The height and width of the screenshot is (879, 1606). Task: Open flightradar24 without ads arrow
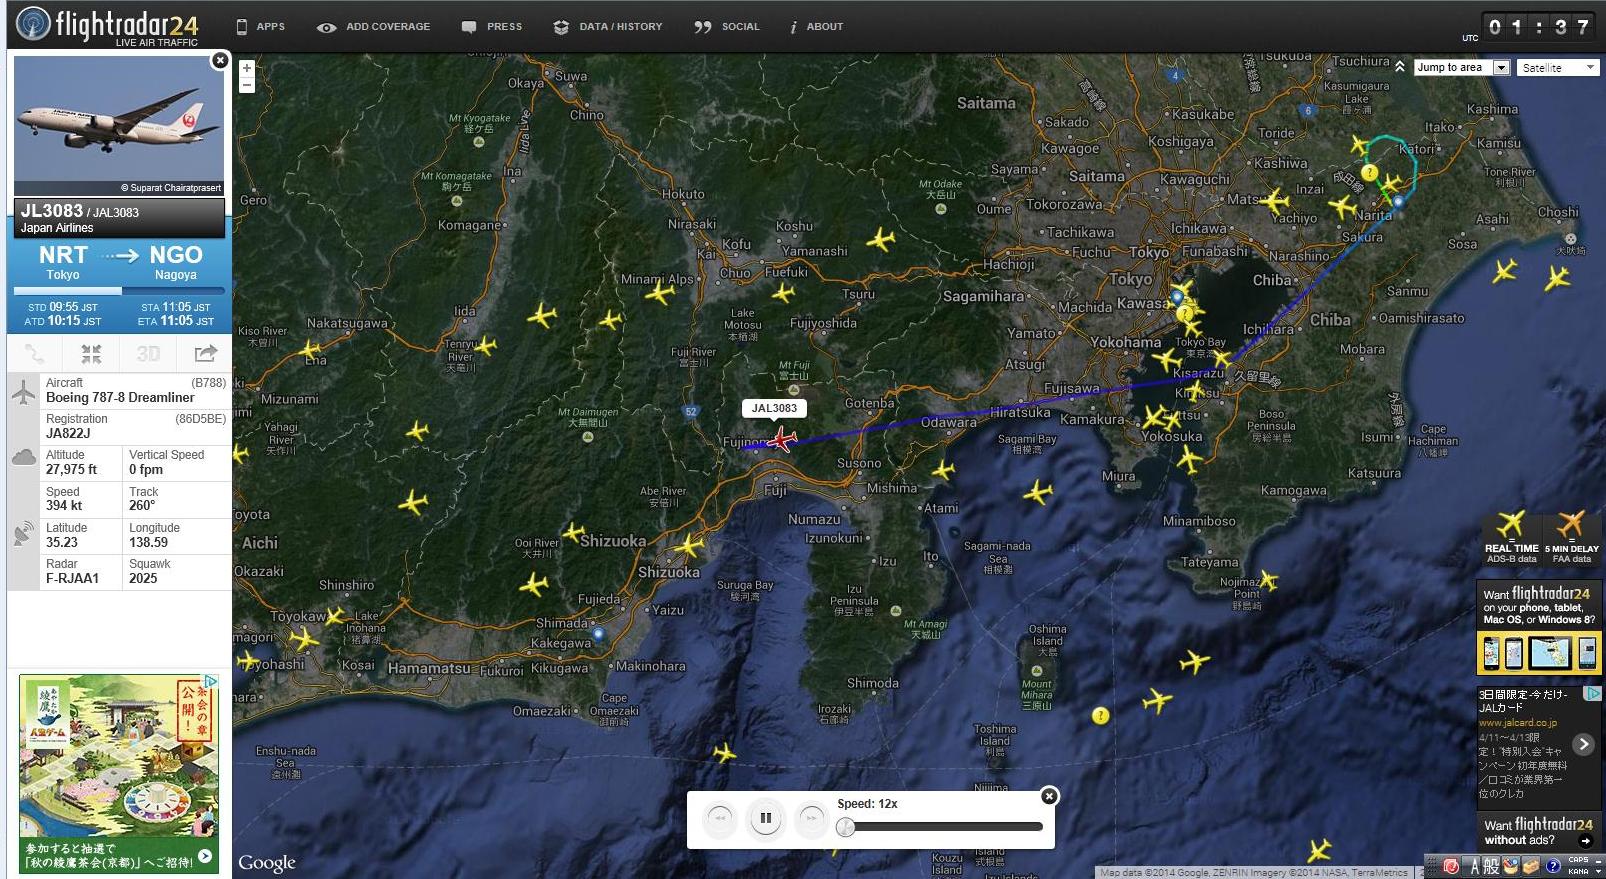tap(1585, 841)
